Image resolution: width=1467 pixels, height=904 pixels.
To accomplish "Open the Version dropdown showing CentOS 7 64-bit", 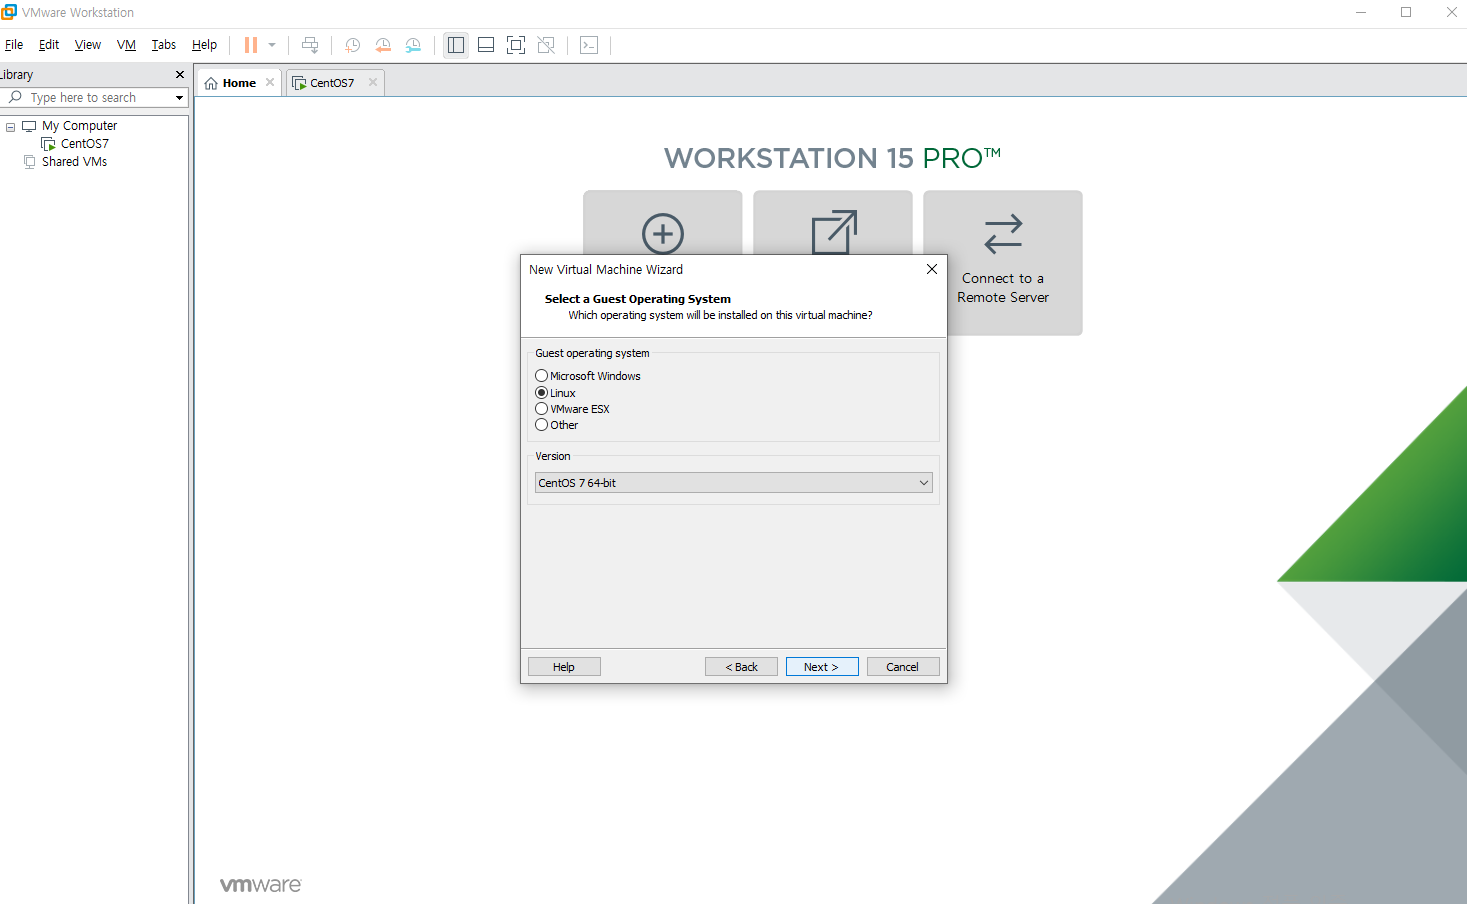I will (734, 483).
